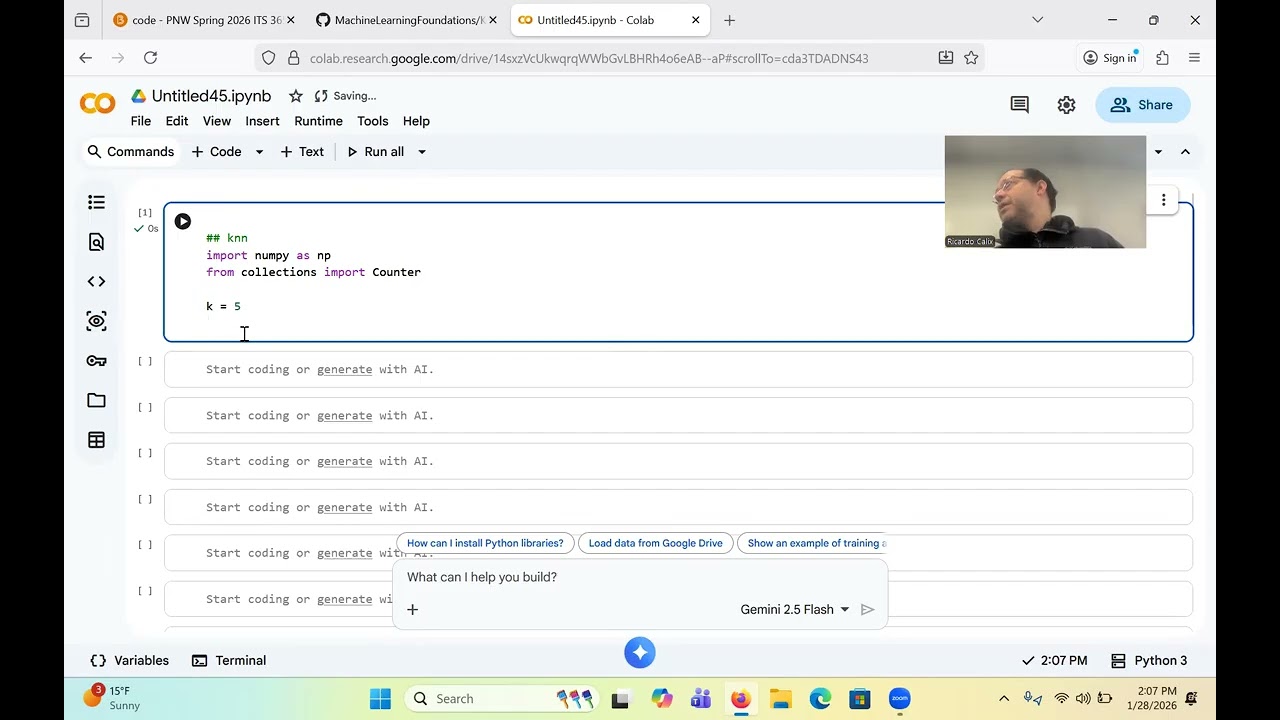Click the Gemini sparkle button at bottom
The width and height of the screenshot is (1280, 720).
pyautogui.click(x=640, y=653)
